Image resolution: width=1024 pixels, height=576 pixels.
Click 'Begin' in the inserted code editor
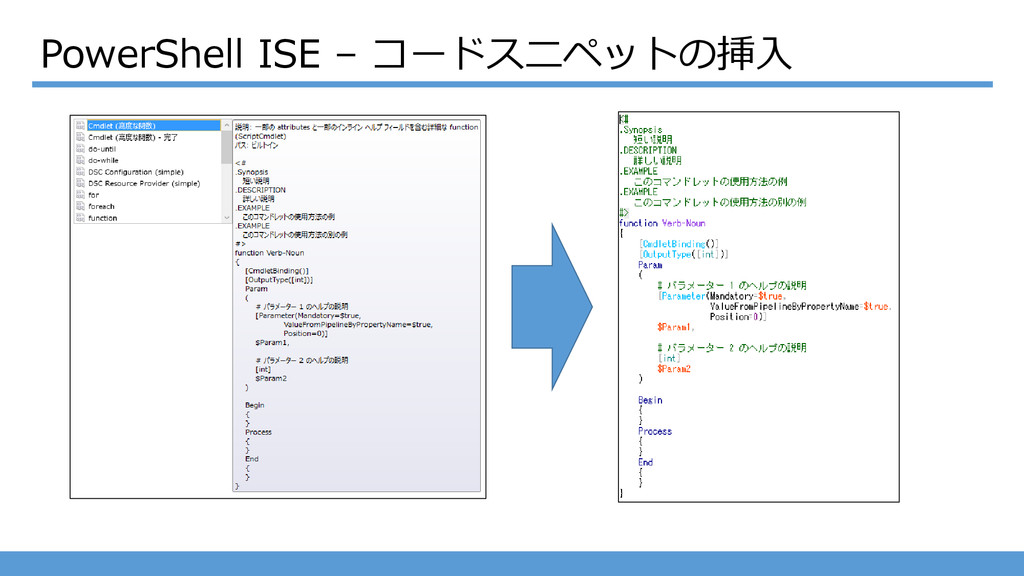pos(650,400)
